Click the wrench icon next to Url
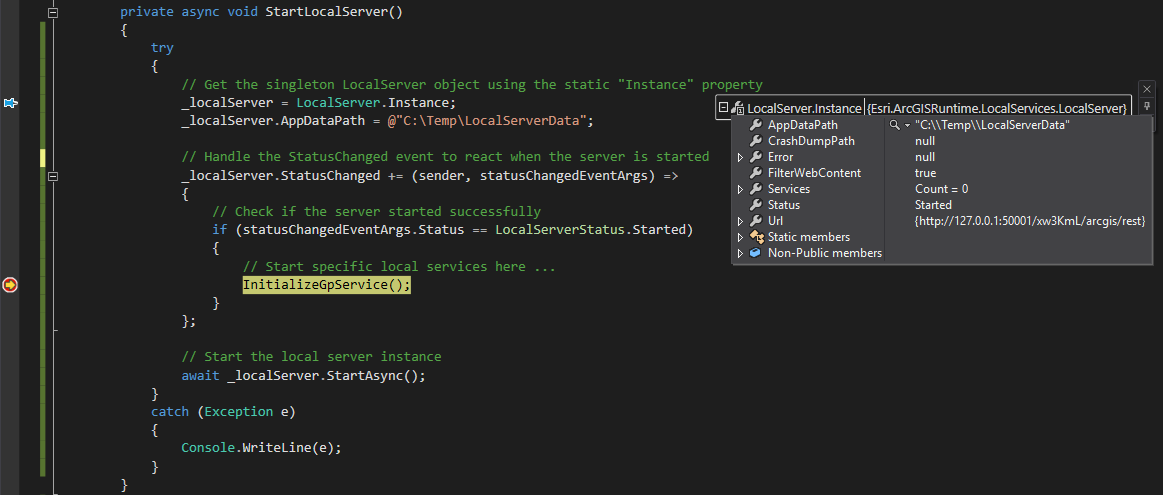The image size is (1163, 495). tap(756, 221)
